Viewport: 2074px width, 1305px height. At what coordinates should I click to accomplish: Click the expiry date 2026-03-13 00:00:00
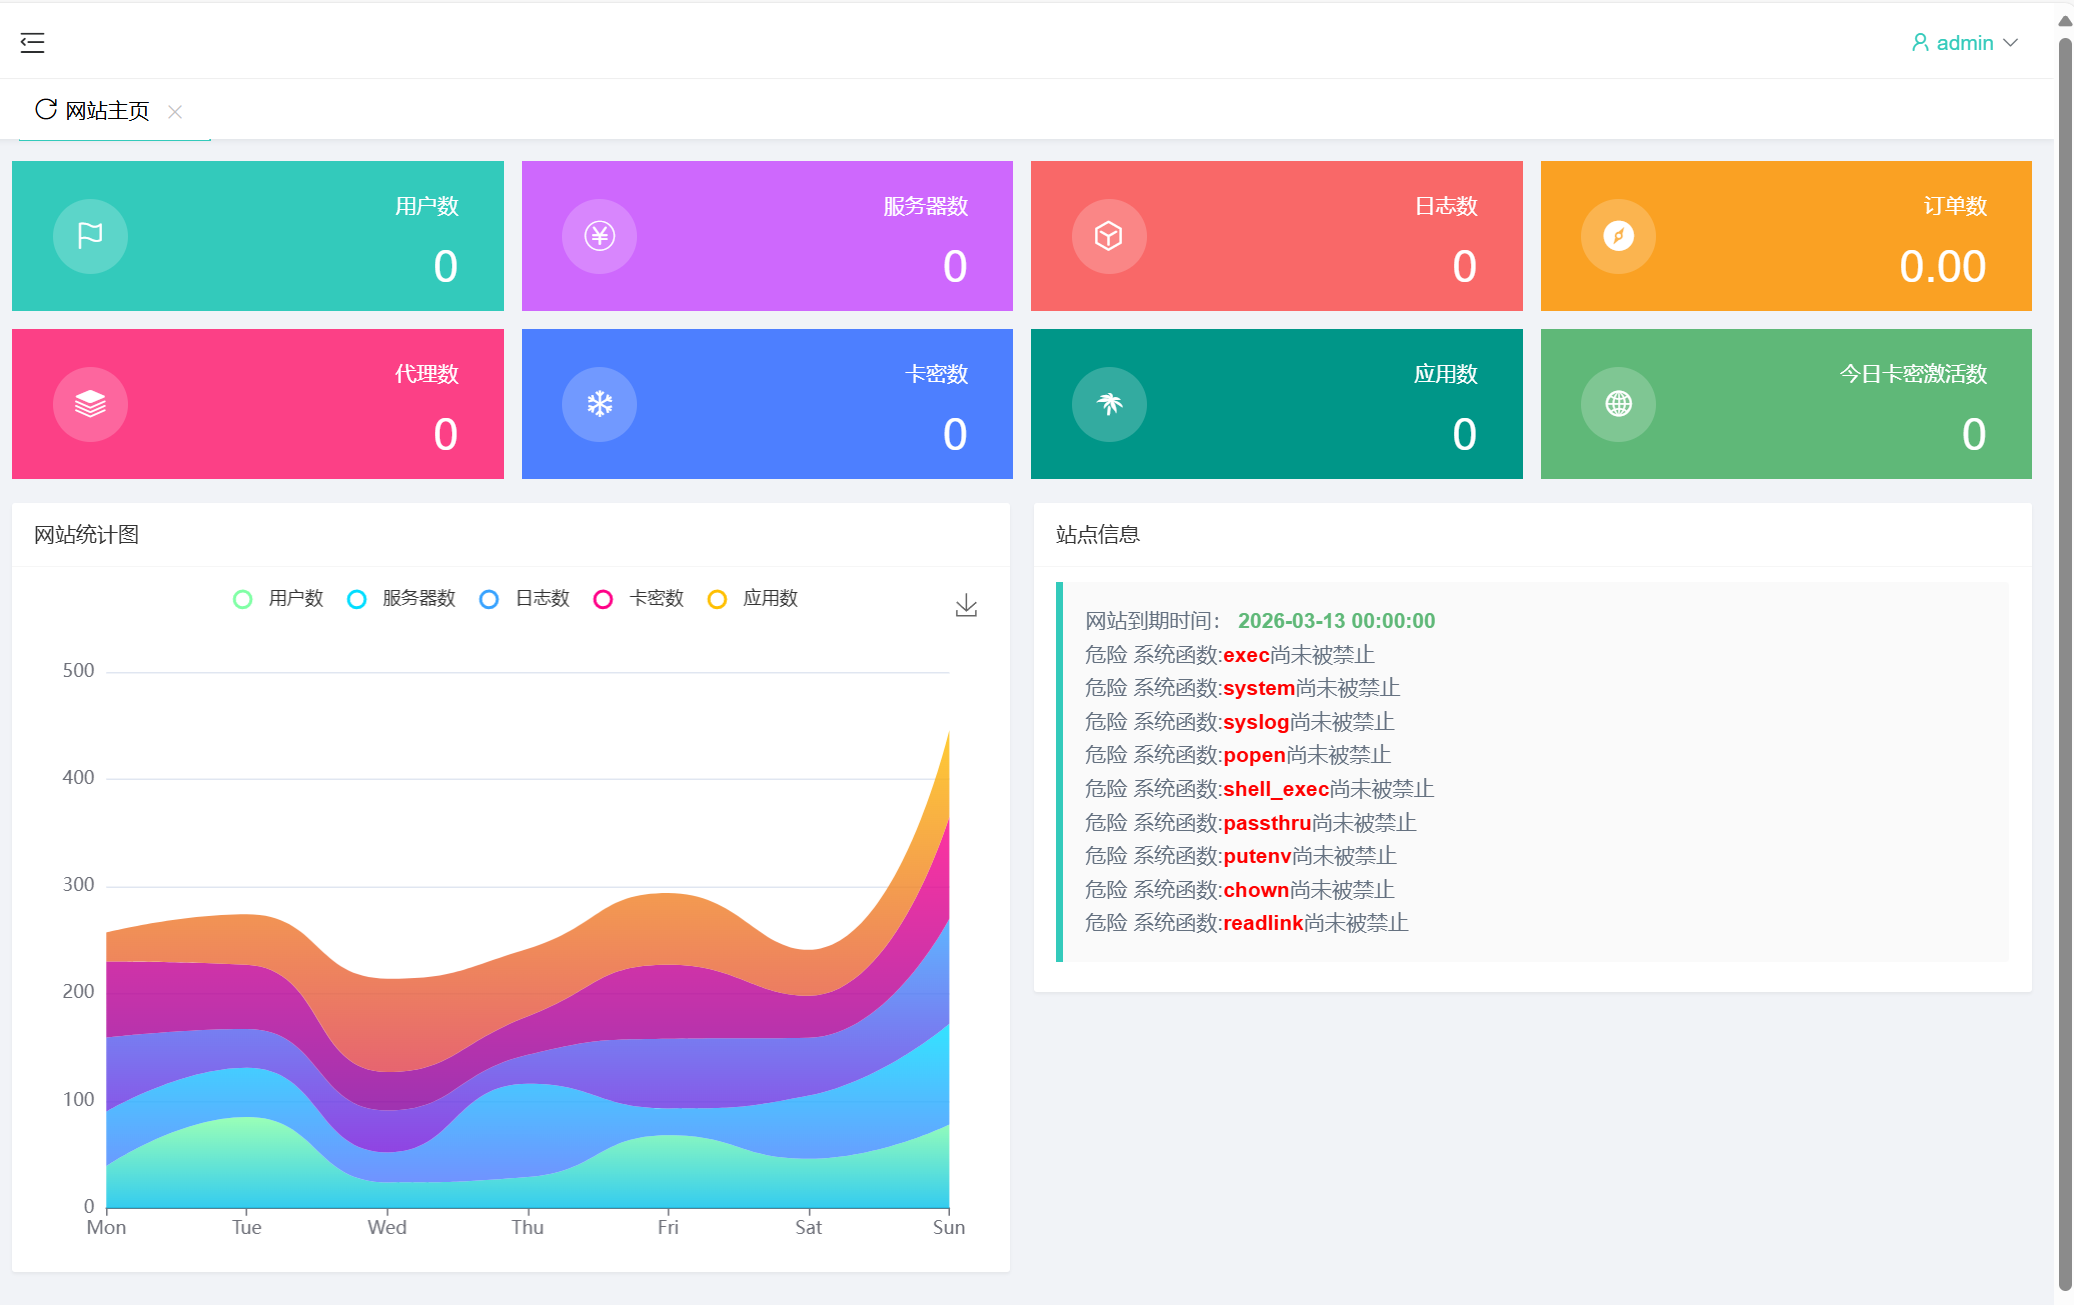[x=1336, y=621]
